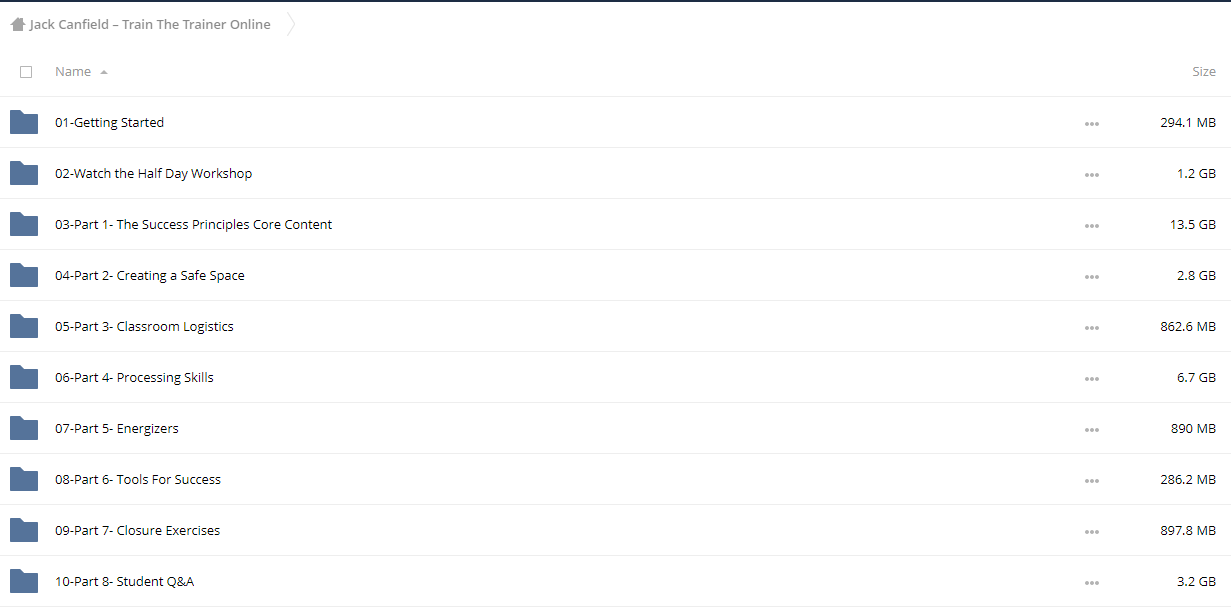This screenshot has height=609, width=1231.
Task: Click the 2.8 GB size value
Action: tap(1197, 276)
